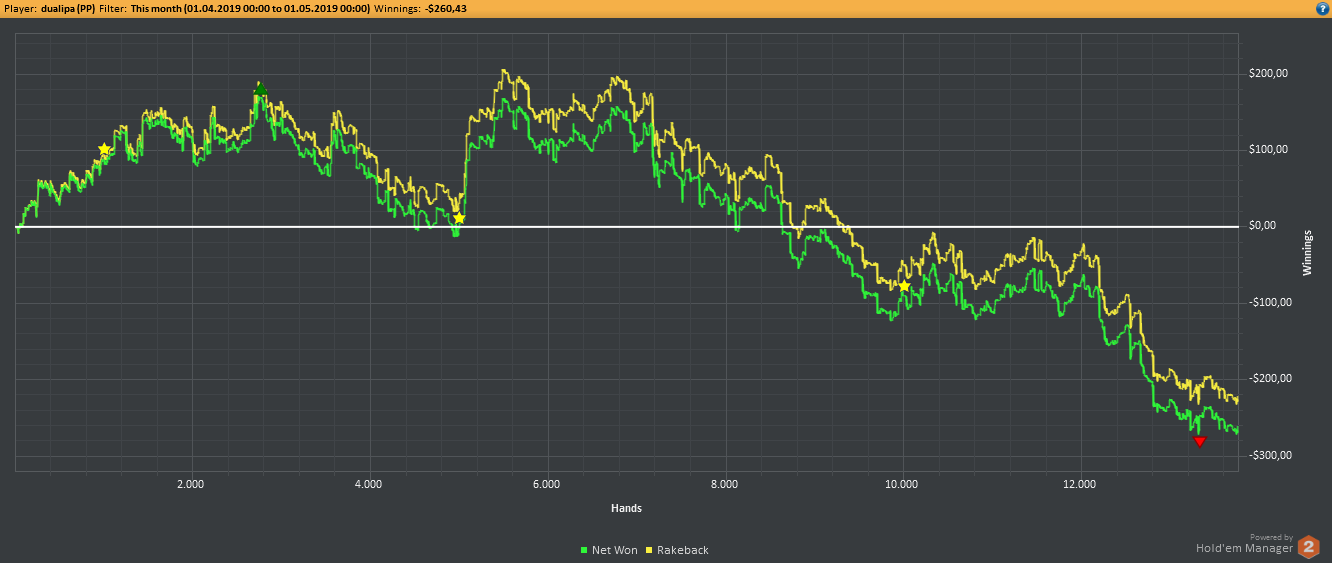
Task: Click the winnings total -$260,43
Action: (446, 8)
